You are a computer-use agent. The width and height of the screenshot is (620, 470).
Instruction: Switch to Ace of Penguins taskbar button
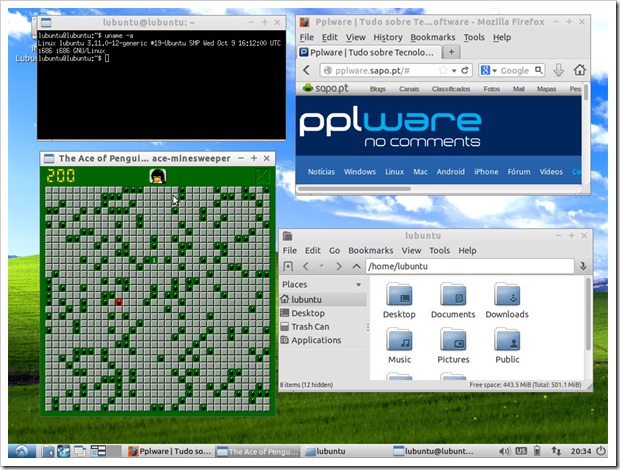tap(258, 451)
